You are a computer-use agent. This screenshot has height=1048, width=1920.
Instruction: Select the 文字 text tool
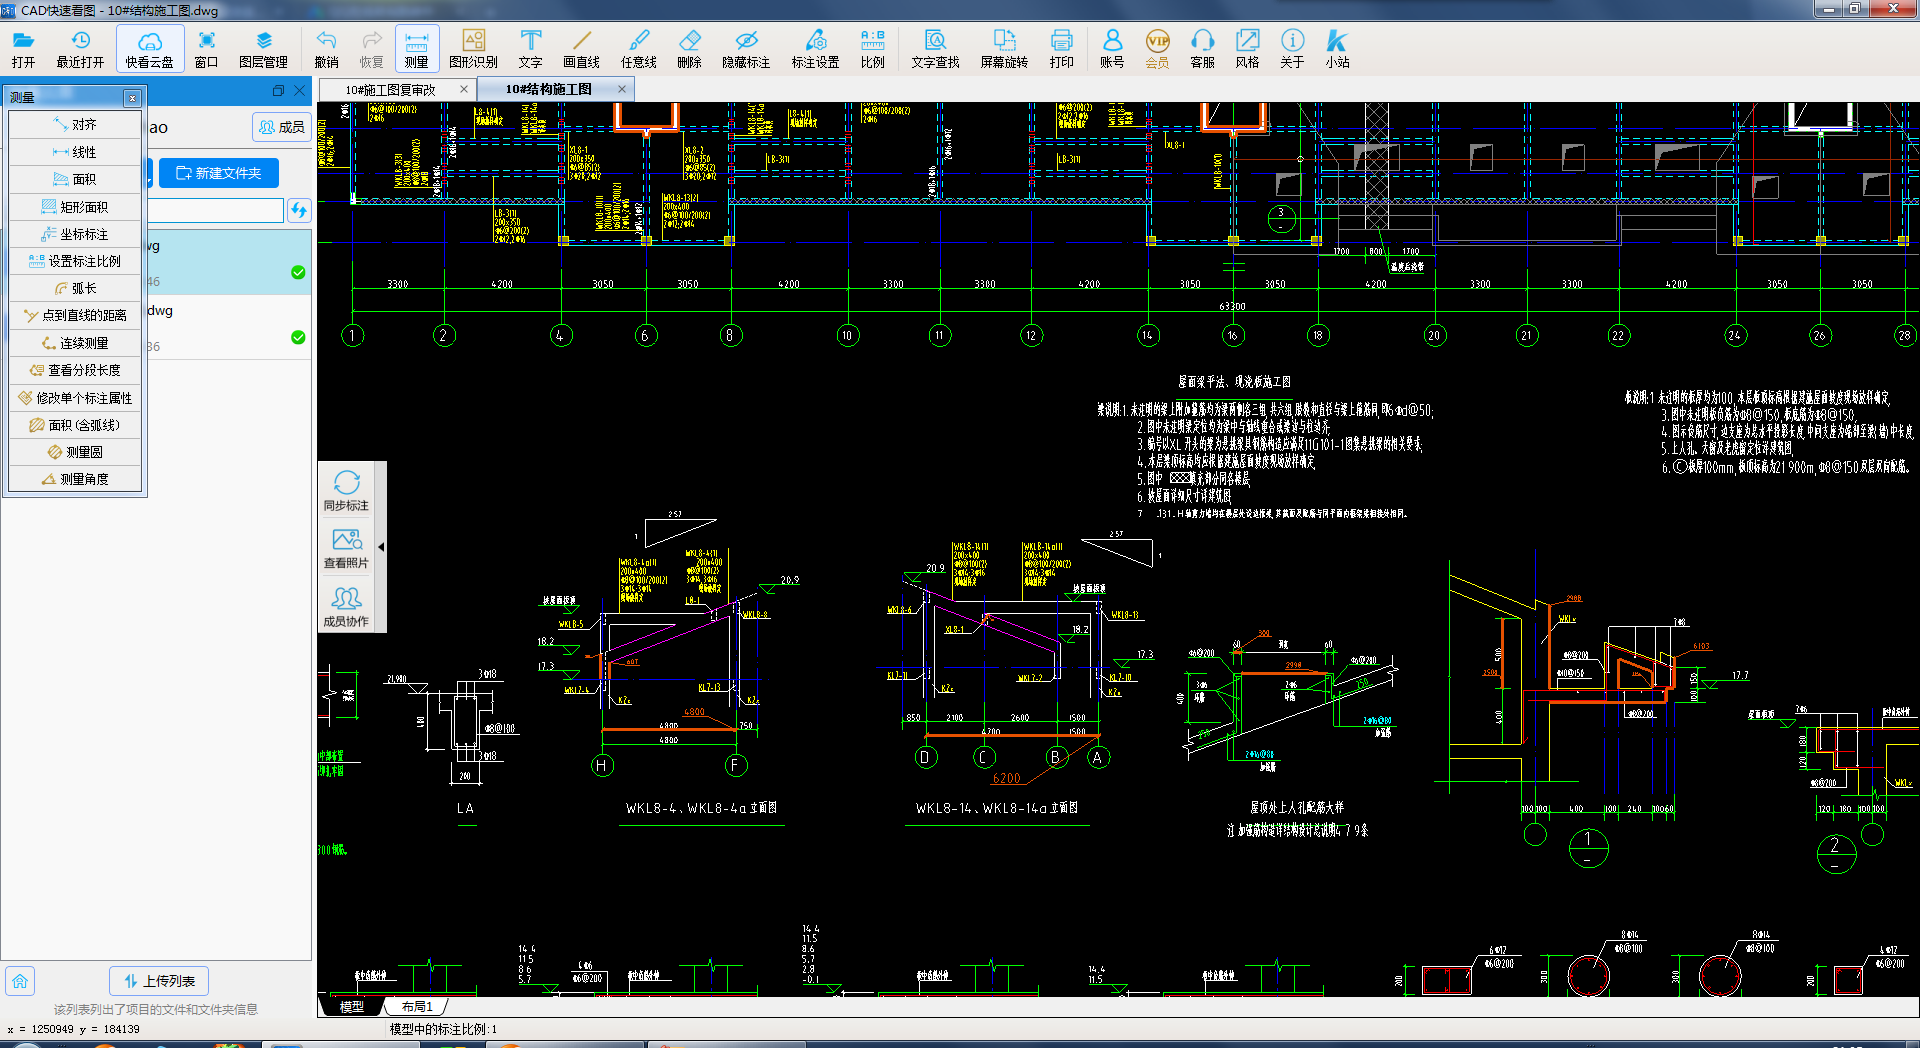(530, 49)
